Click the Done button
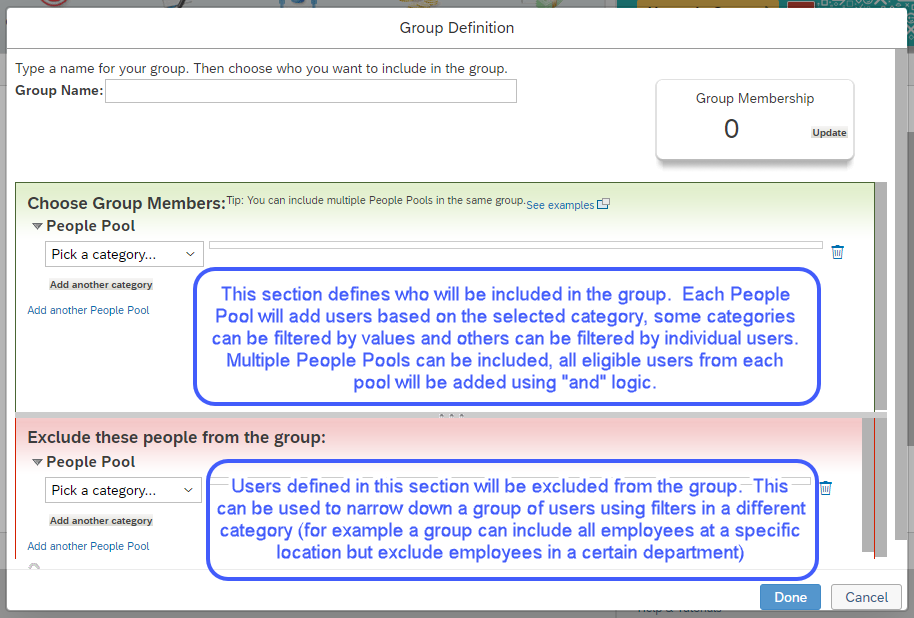 [x=790, y=597]
